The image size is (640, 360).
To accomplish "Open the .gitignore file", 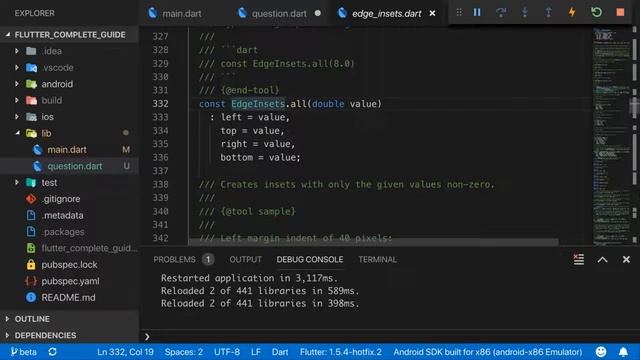I will [x=69, y=199].
